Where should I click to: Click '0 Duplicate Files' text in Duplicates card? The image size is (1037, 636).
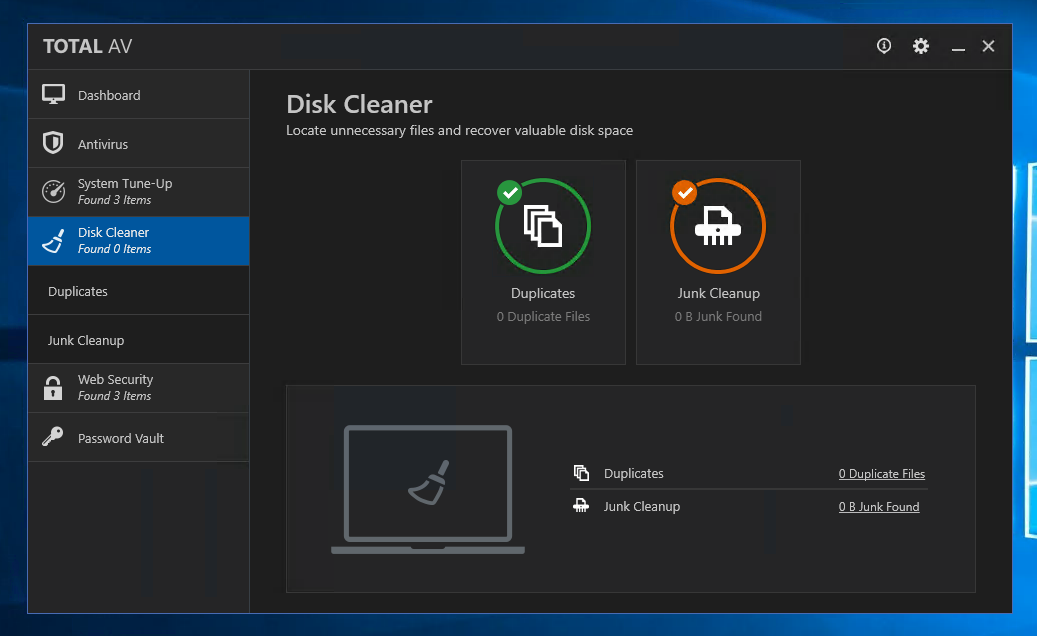pos(543,317)
